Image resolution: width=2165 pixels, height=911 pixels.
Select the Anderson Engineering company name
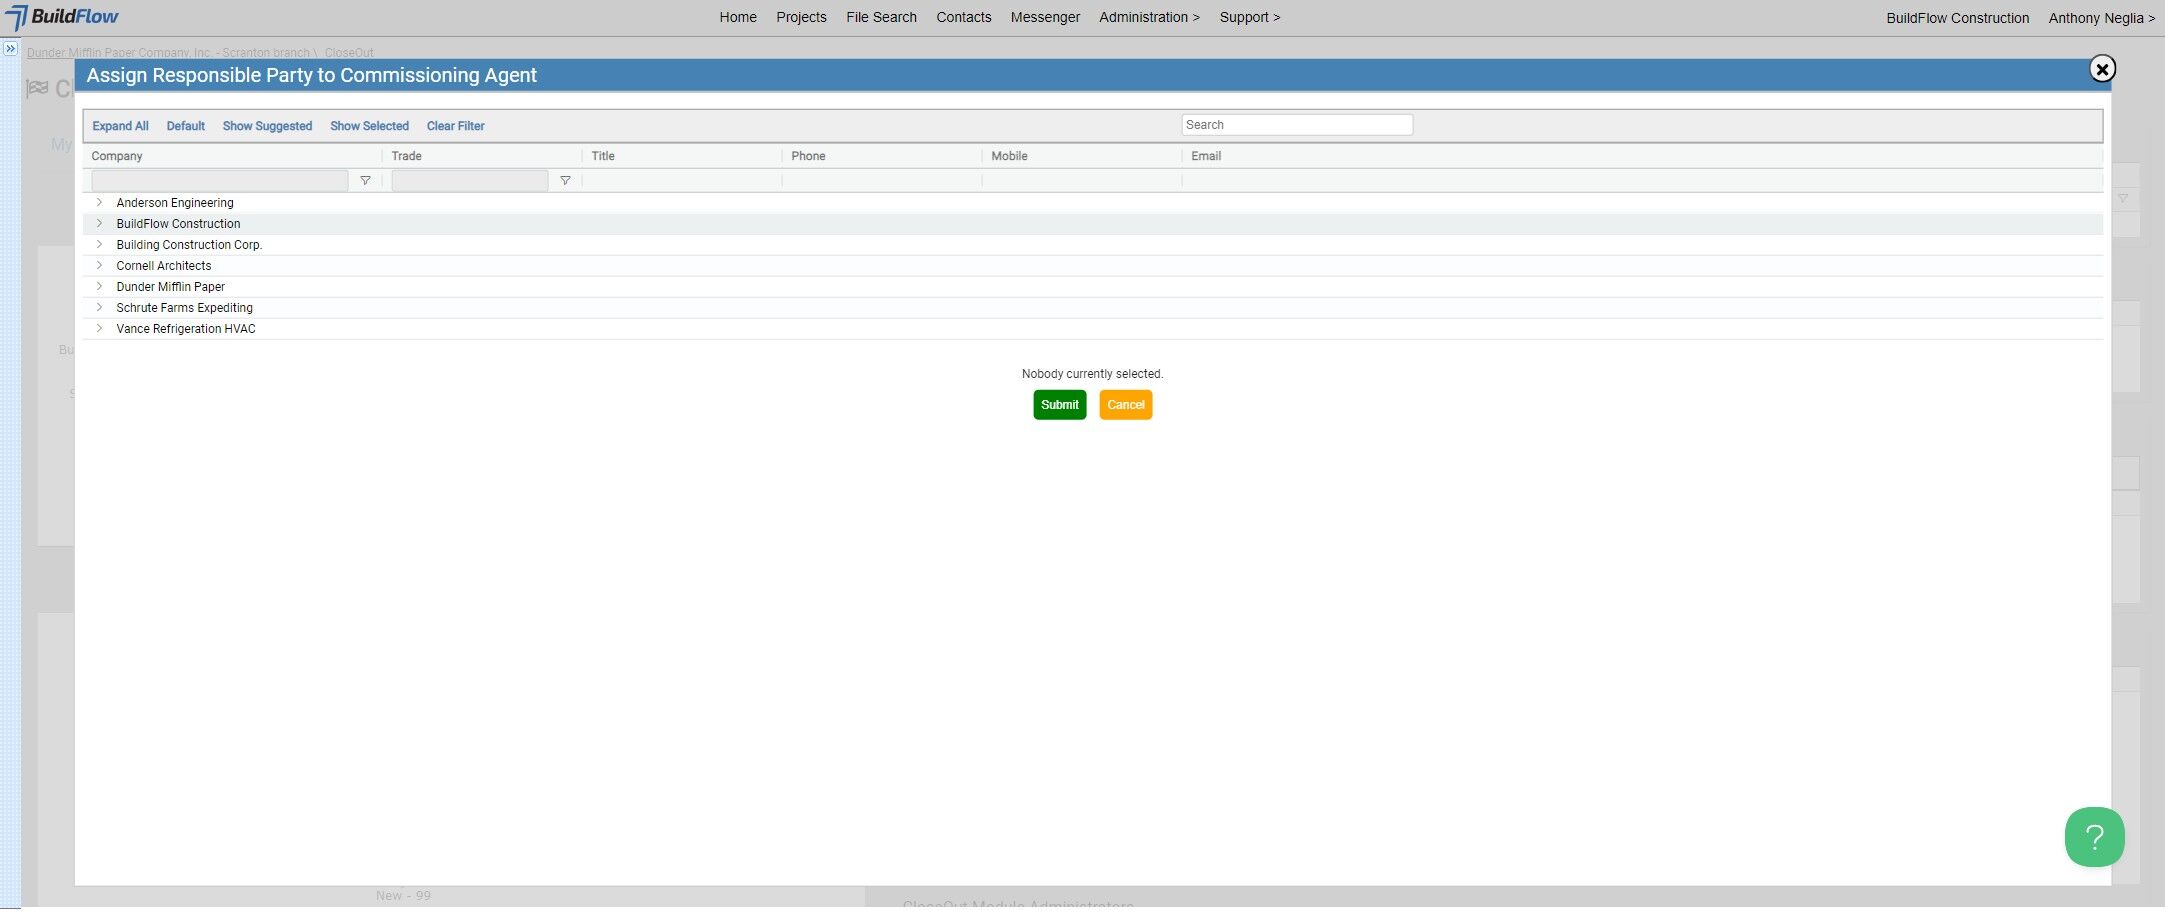(x=175, y=203)
